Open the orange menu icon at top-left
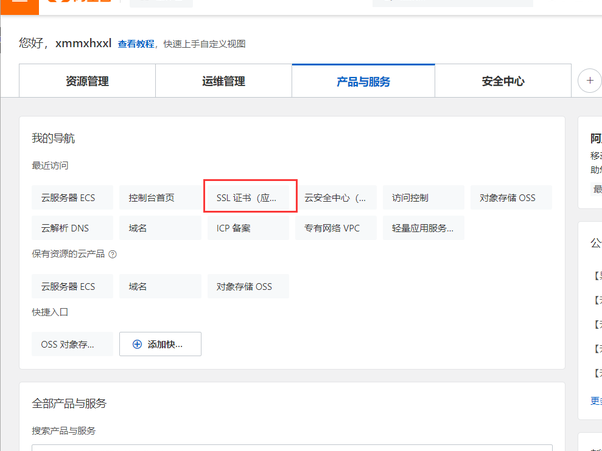This screenshot has width=602, height=451. tap(20, 7)
